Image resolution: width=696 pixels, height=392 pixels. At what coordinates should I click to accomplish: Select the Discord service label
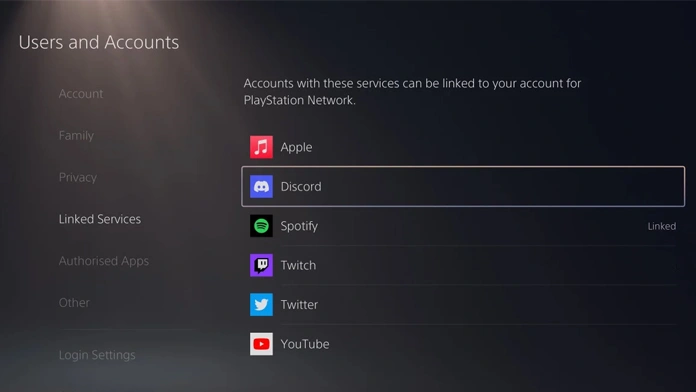[301, 186]
